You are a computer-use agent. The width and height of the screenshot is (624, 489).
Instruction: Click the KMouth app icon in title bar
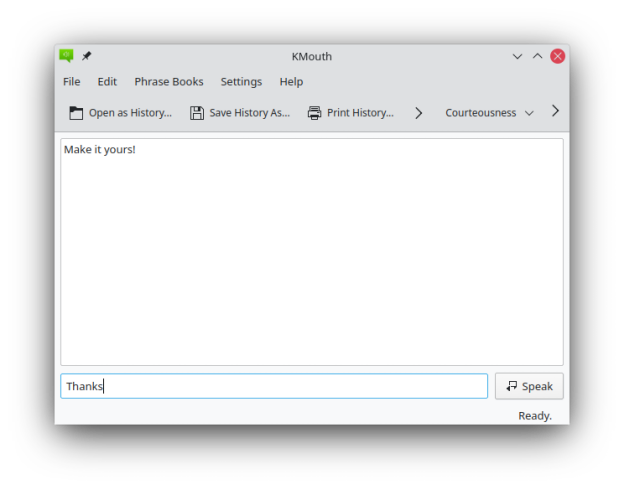66,56
